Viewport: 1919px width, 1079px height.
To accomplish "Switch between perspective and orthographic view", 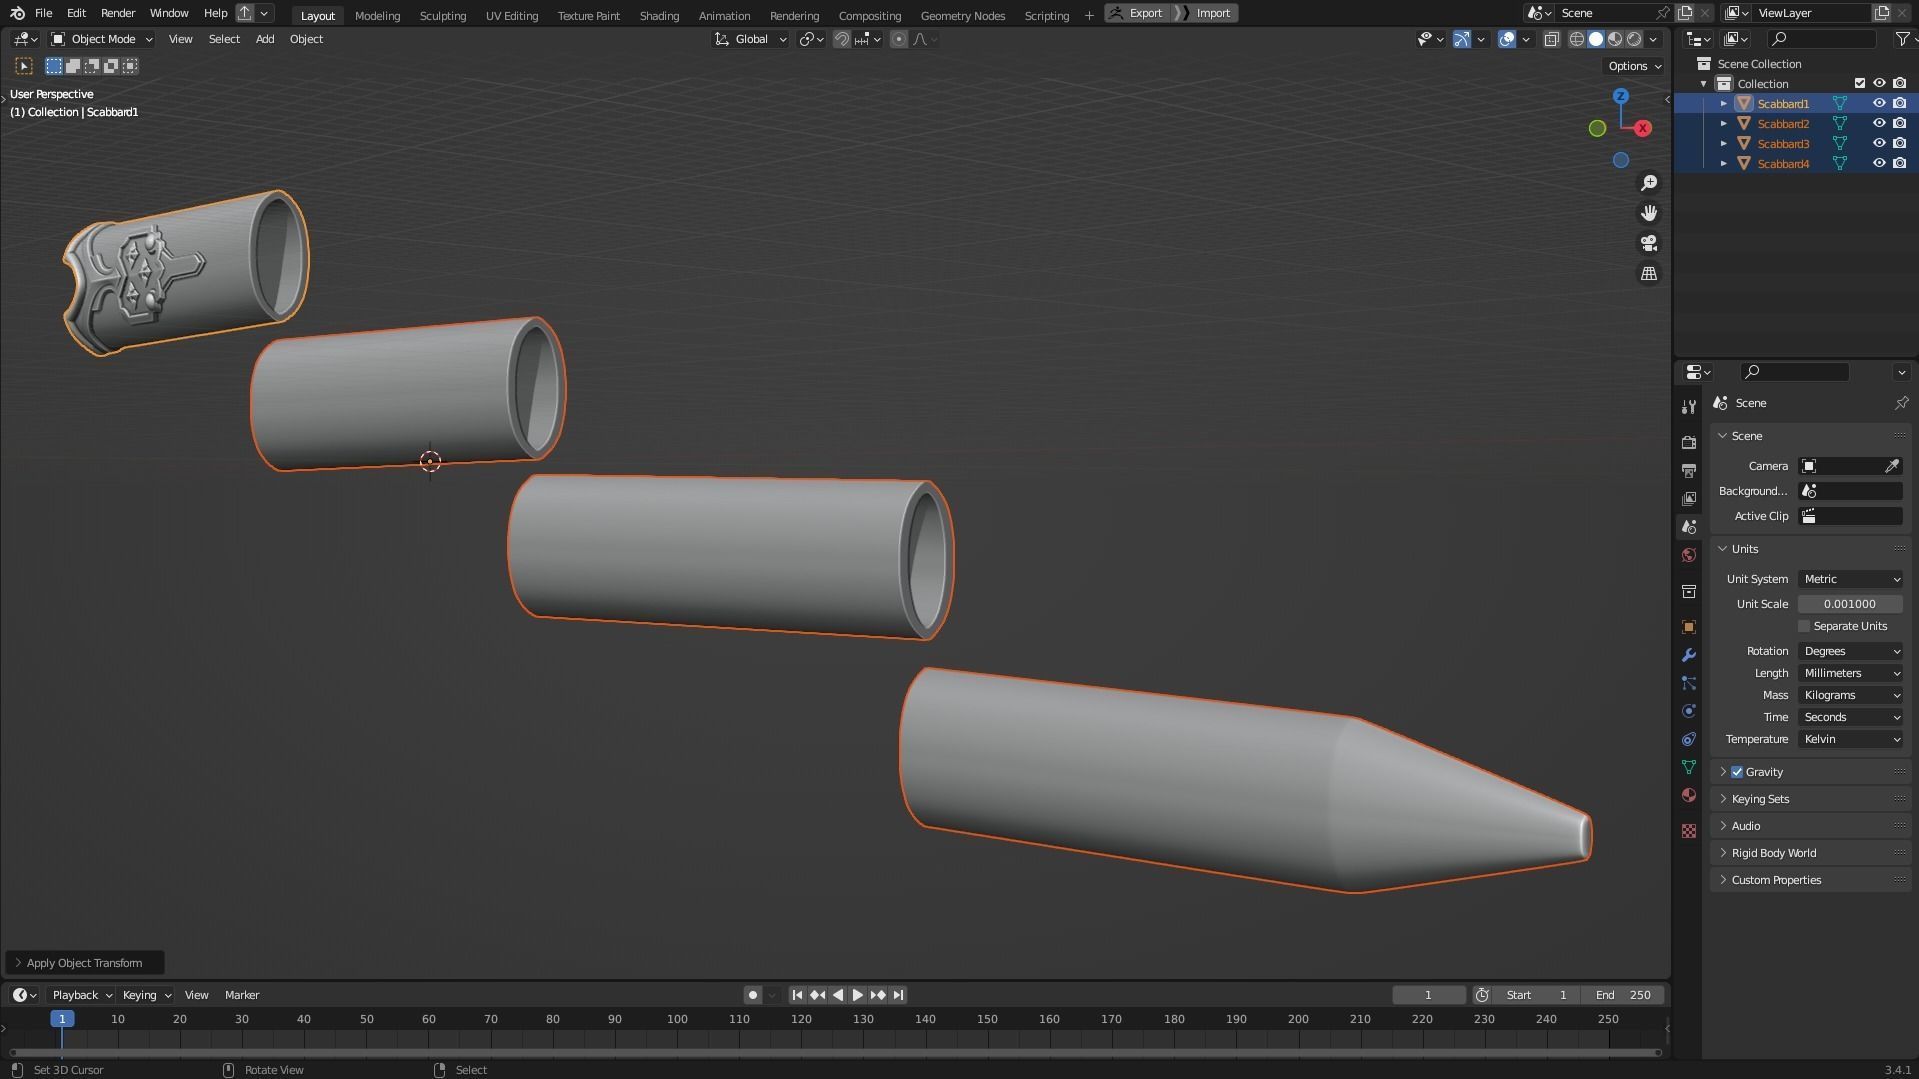I will pyautogui.click(x=1649, y=273).
